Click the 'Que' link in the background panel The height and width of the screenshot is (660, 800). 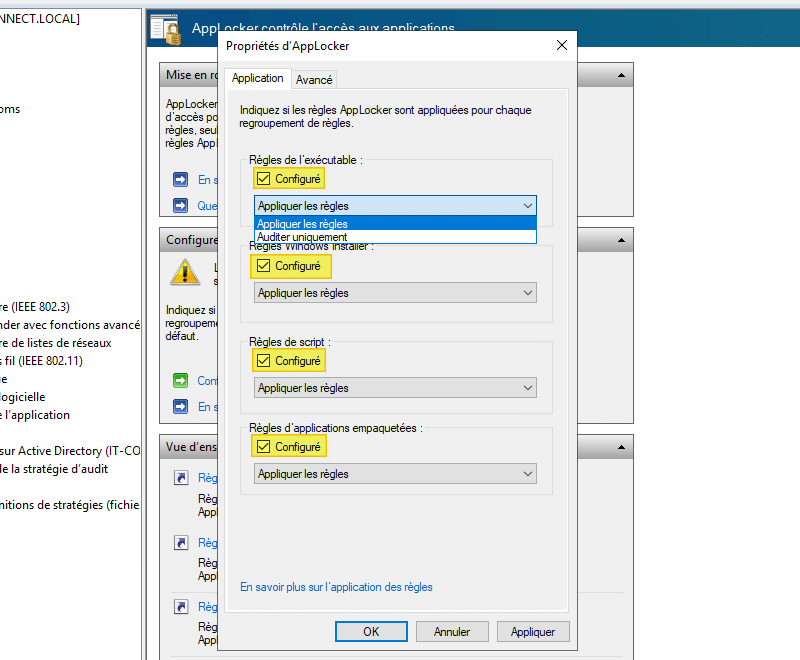[207, 206]
